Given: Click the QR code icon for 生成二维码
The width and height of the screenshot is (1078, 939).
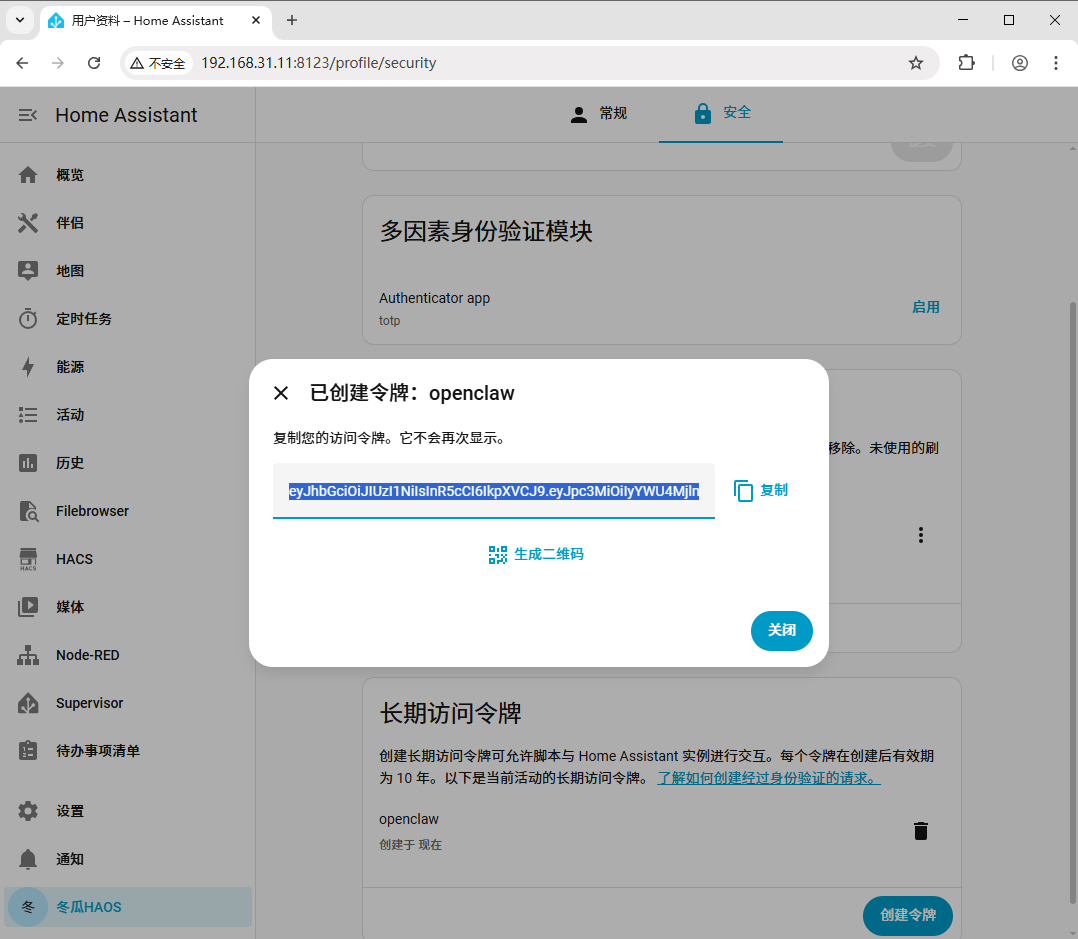Looking at the screenshot, I should point(498,555).
